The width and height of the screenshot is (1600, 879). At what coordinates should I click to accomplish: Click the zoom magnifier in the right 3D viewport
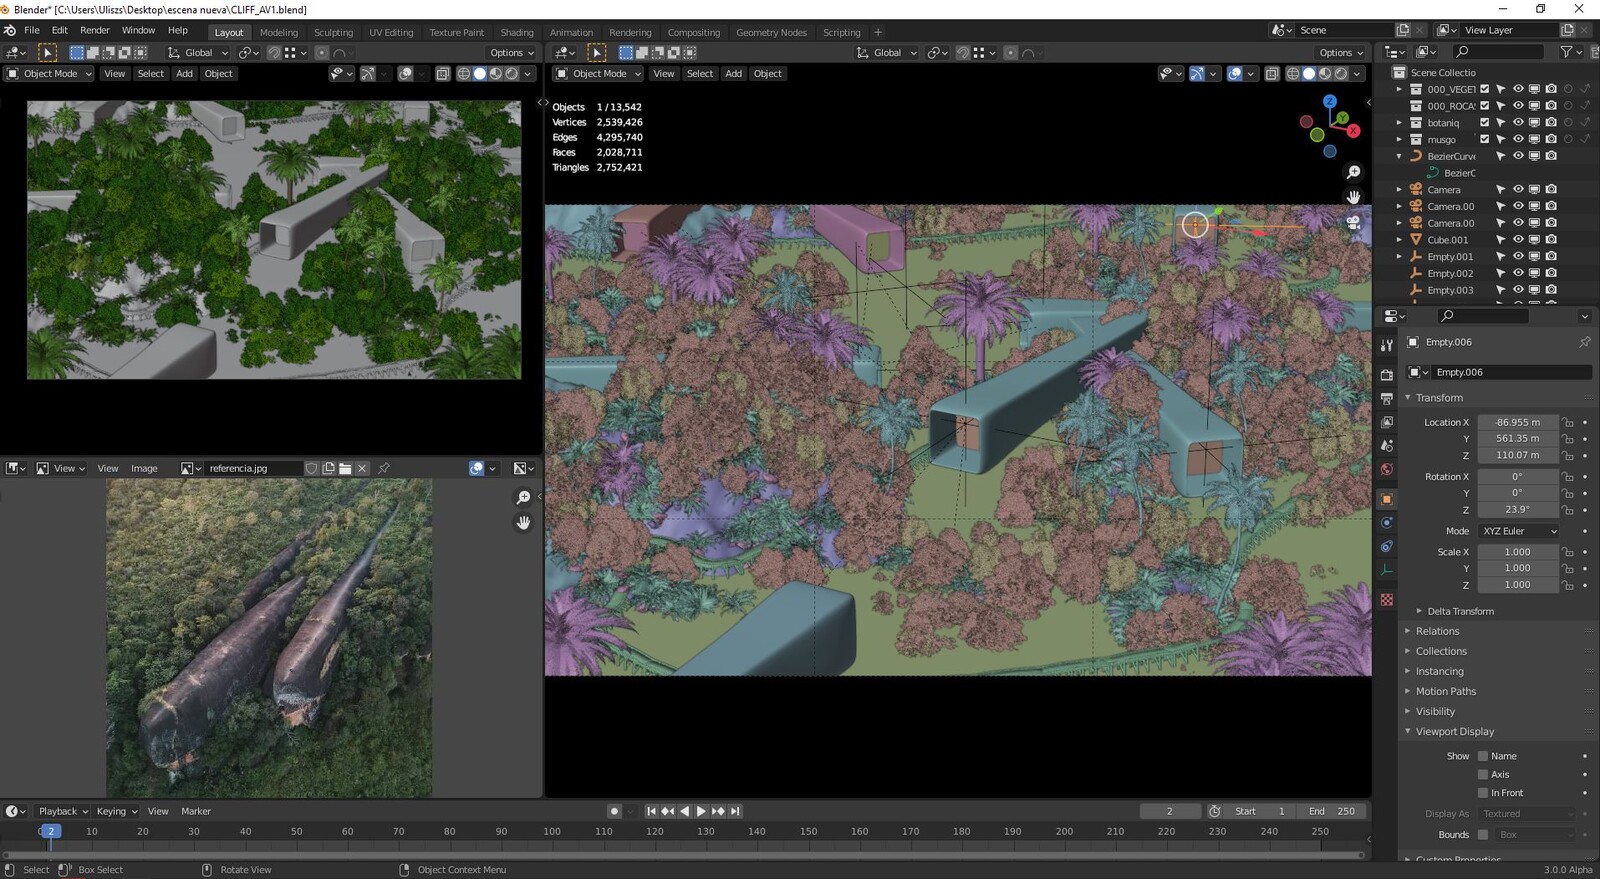click(x=1353, y=173)
